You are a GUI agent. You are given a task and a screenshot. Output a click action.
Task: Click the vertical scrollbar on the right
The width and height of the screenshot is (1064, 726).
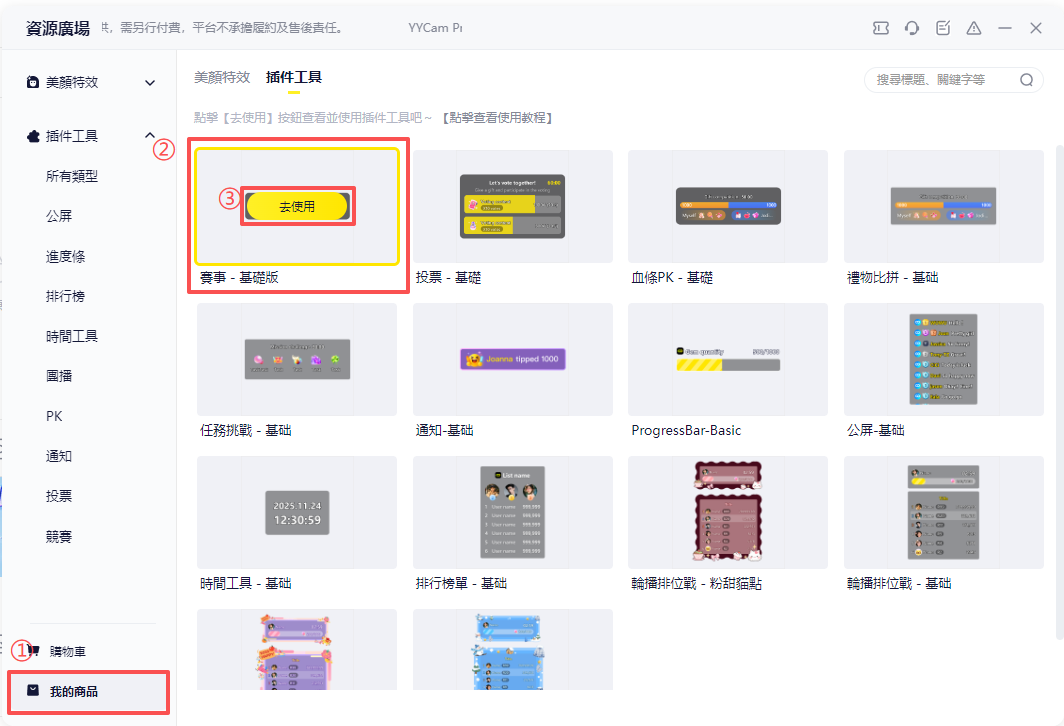pos(1059,391)
